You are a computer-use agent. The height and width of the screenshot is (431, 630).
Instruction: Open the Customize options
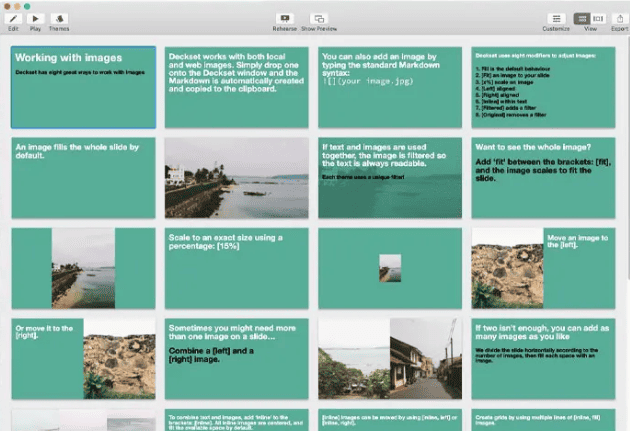pos(556,18)
